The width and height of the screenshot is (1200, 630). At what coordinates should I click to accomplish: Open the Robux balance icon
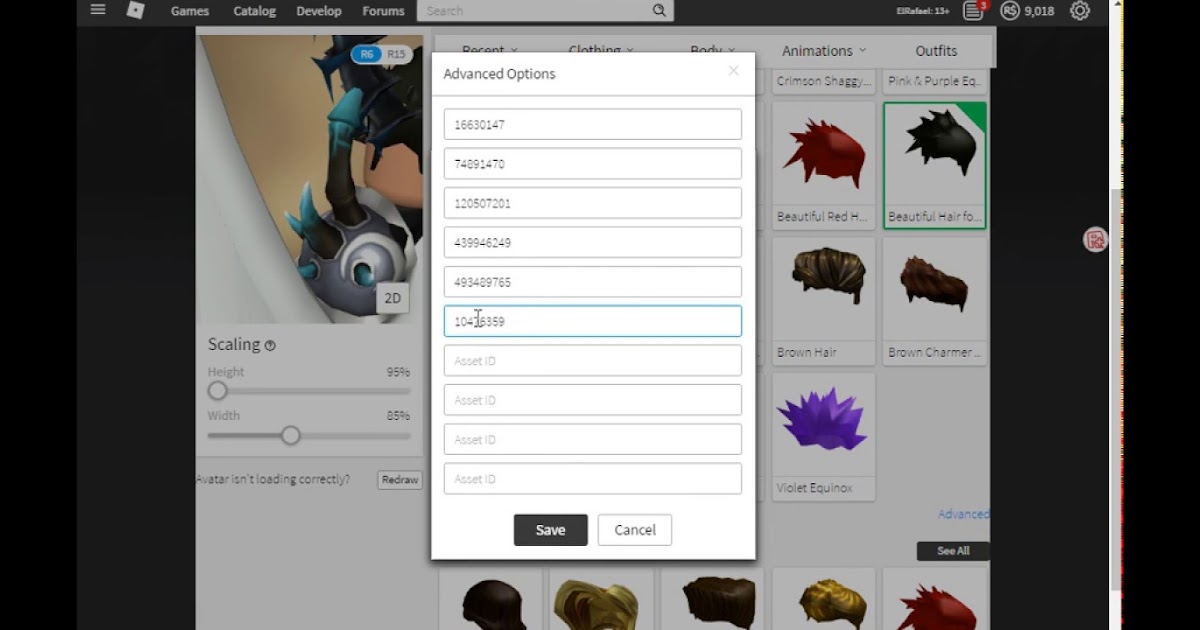1010,11
